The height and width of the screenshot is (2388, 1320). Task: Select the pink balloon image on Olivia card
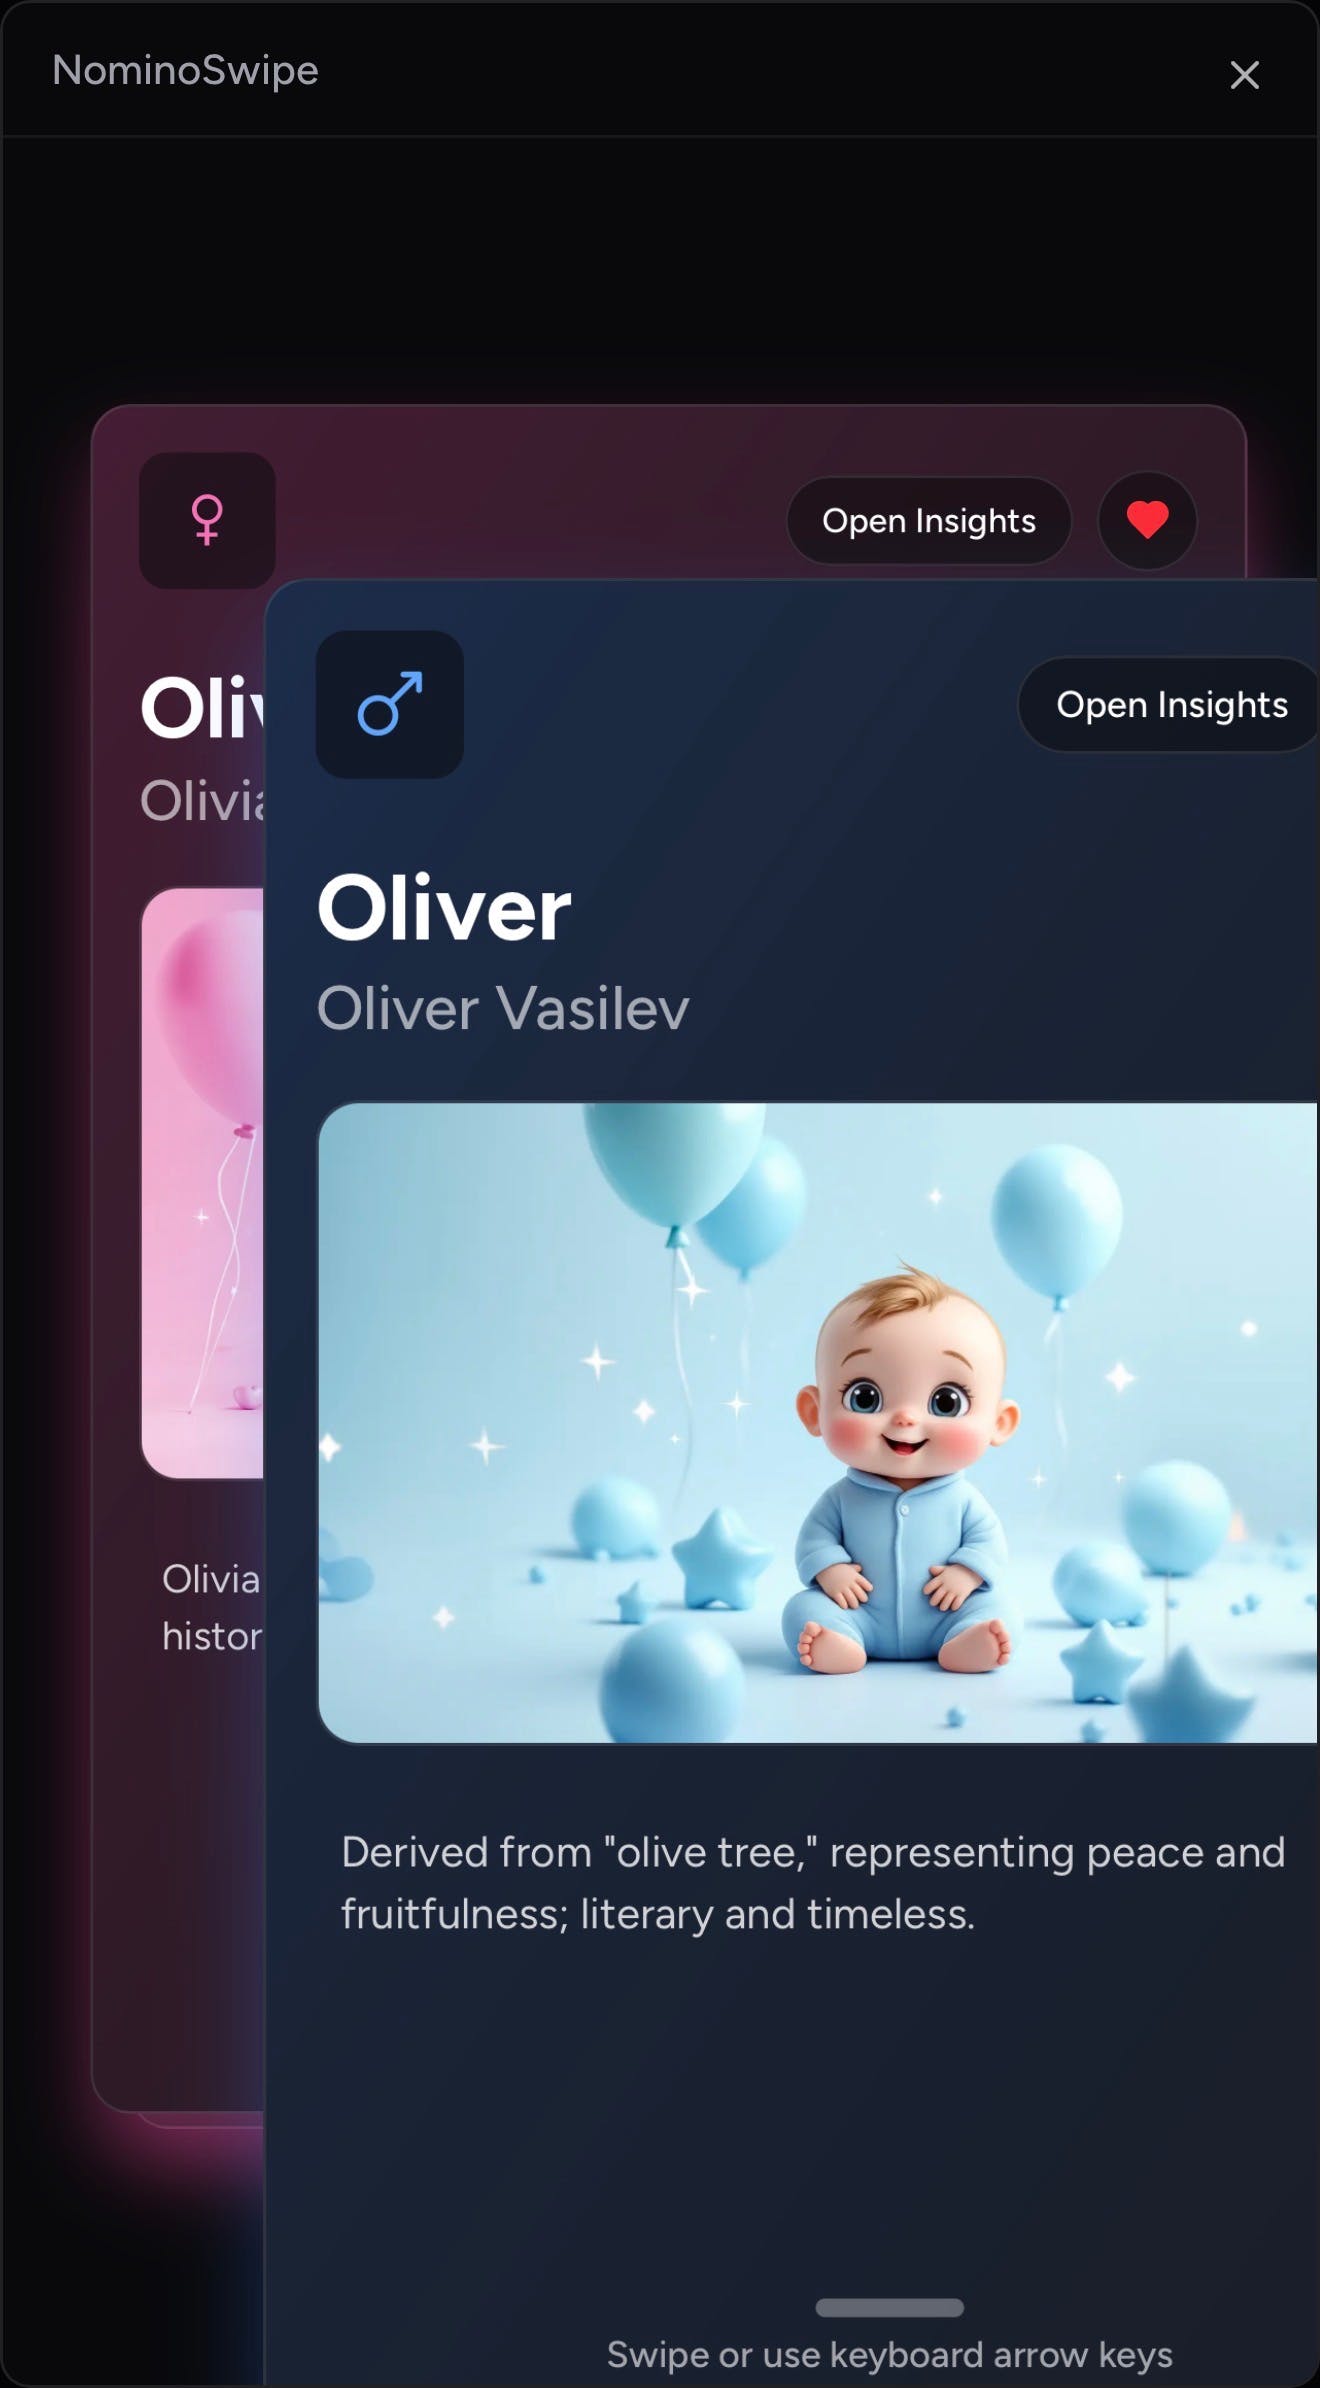click(203, 1182)
